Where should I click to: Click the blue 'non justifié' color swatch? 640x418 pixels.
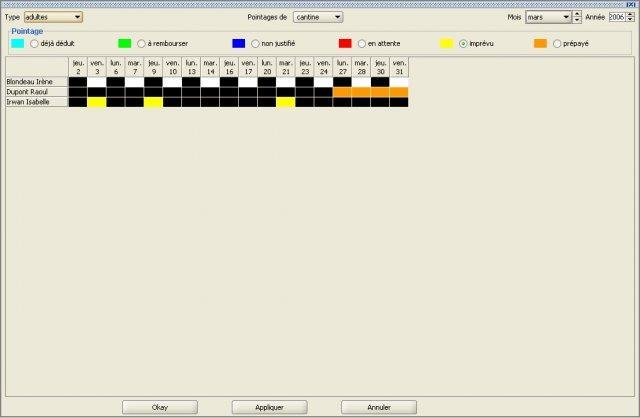pos(238,43)
